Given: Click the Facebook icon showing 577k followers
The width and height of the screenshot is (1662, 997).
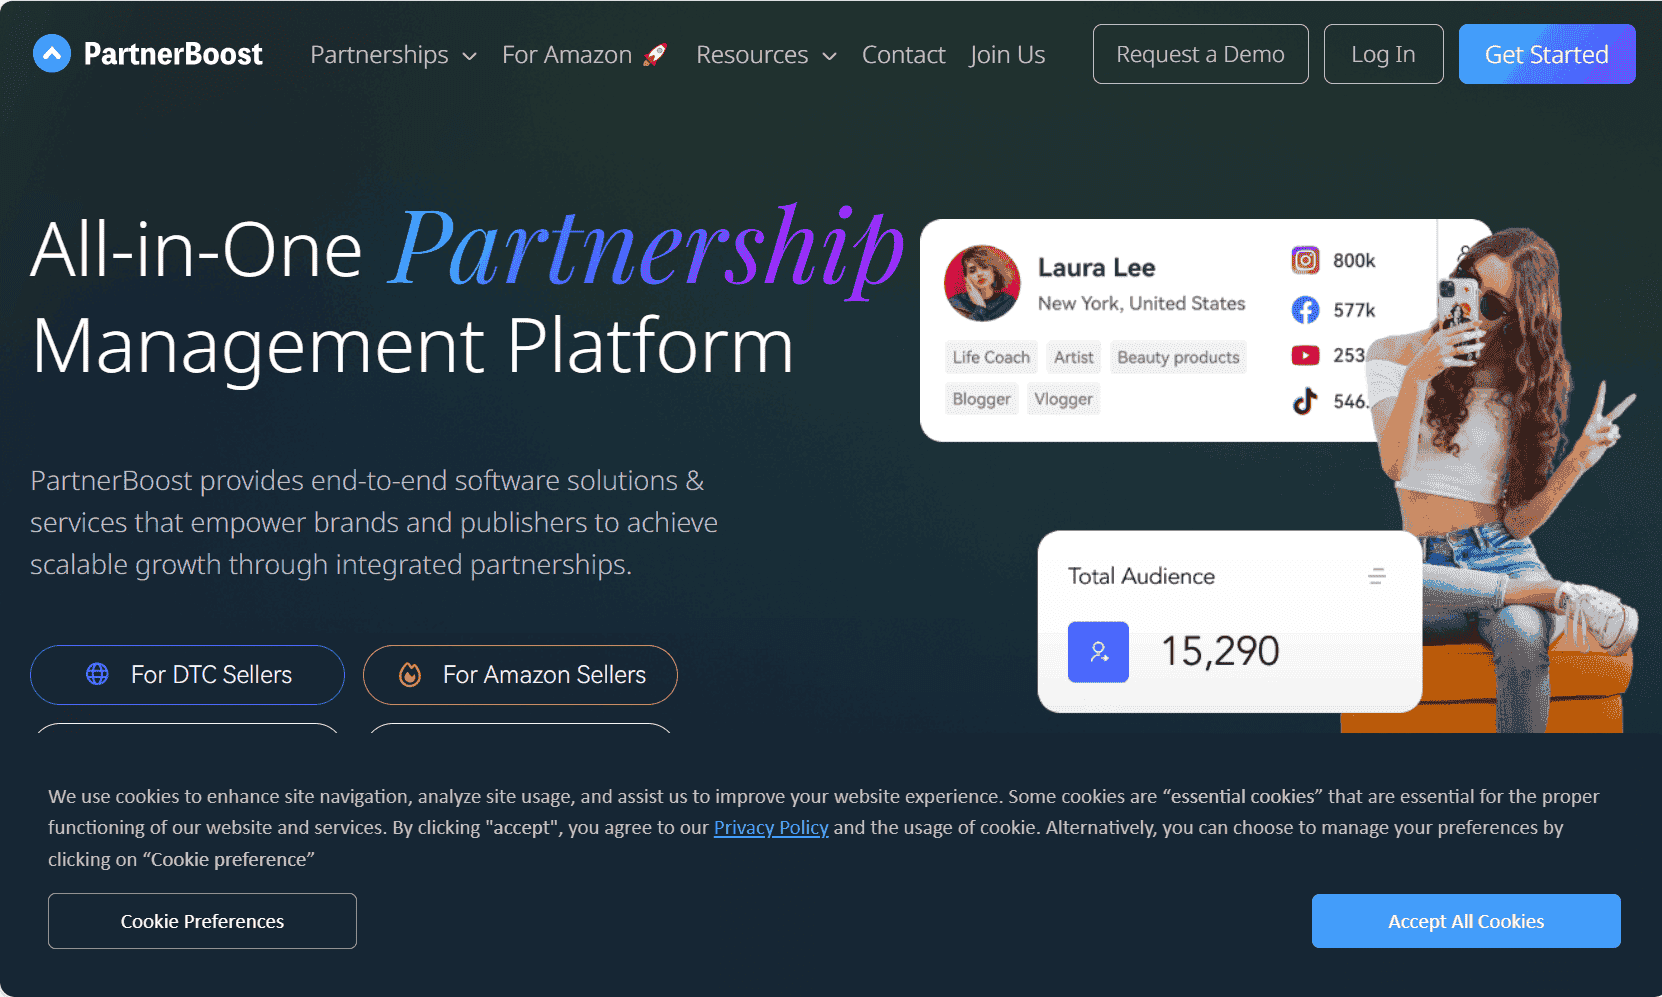Looking at the screenshot, I should click(x=1305, y=310).
